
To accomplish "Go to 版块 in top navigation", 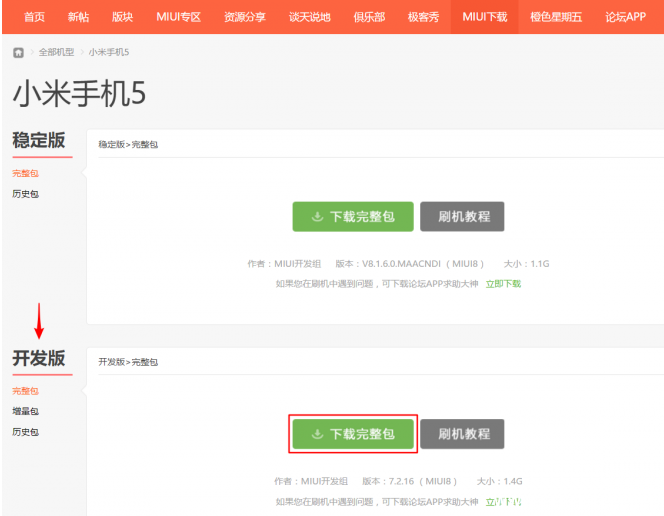I will point(122,17).
